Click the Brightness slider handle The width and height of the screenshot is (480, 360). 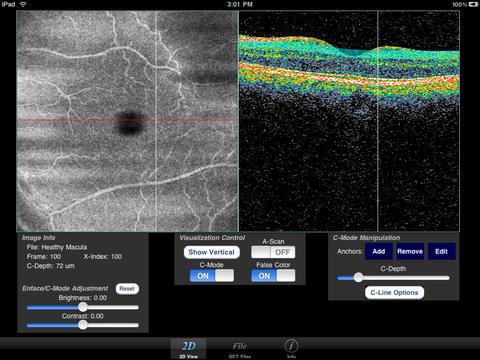pyautogui.click(x=83, y=307)
